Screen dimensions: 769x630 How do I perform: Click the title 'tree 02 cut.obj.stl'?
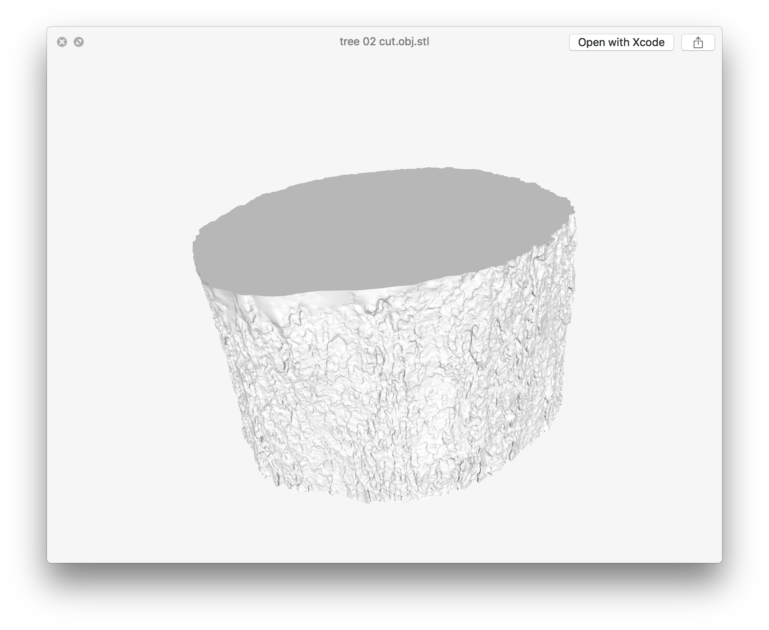point(384,42)
